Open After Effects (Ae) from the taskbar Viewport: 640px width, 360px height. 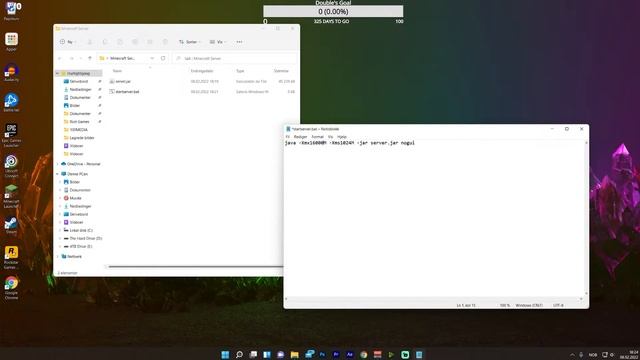coord(350,354)
